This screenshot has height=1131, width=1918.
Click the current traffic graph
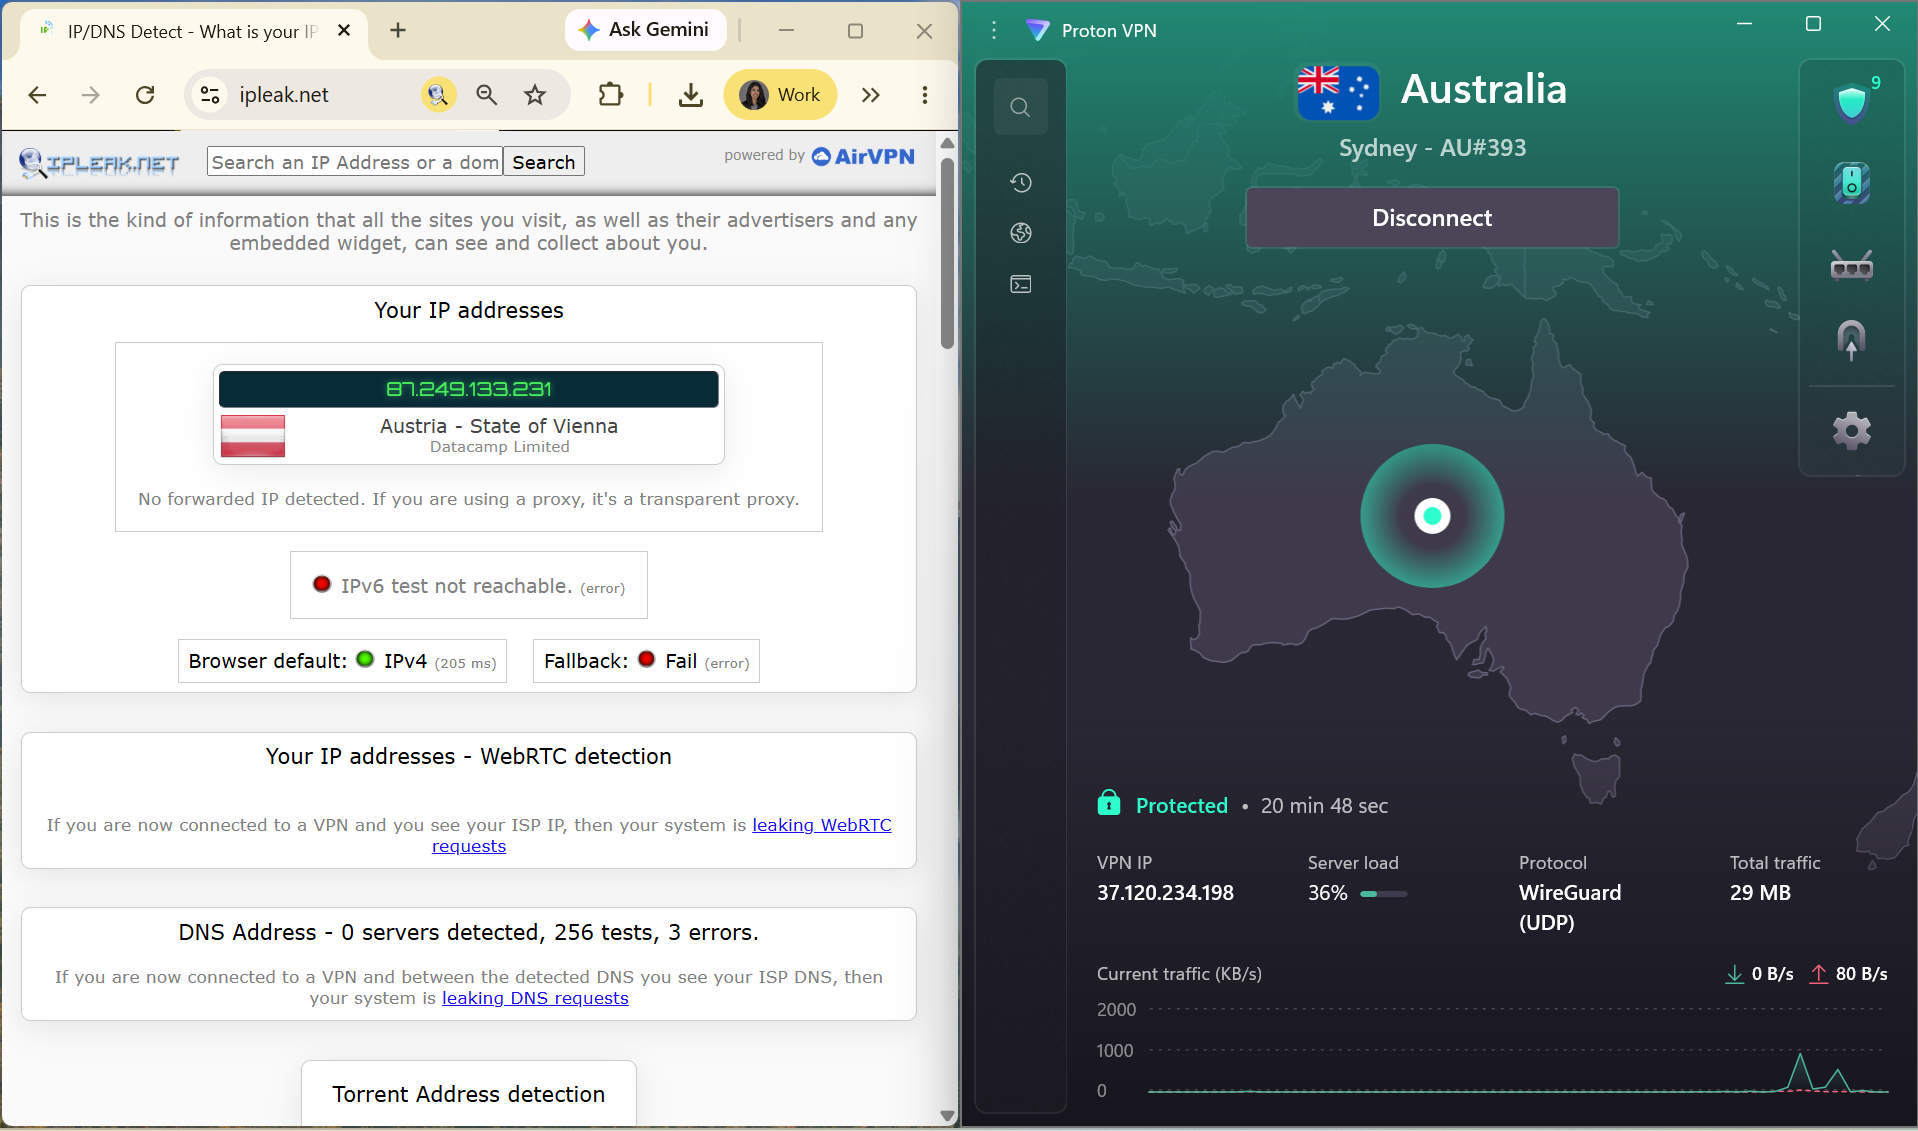1518,1050
